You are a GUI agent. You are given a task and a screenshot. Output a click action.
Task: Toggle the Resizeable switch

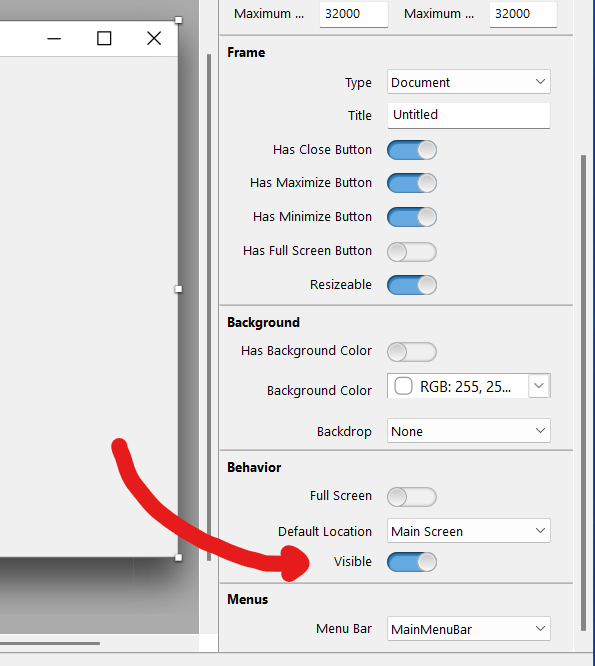point(412,285)
